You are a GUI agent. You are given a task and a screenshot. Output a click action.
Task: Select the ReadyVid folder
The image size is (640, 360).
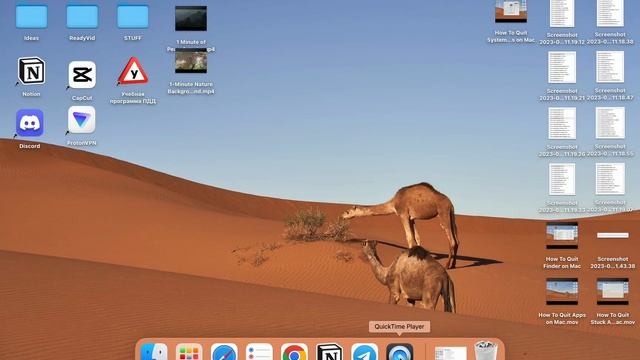point(82,17)
